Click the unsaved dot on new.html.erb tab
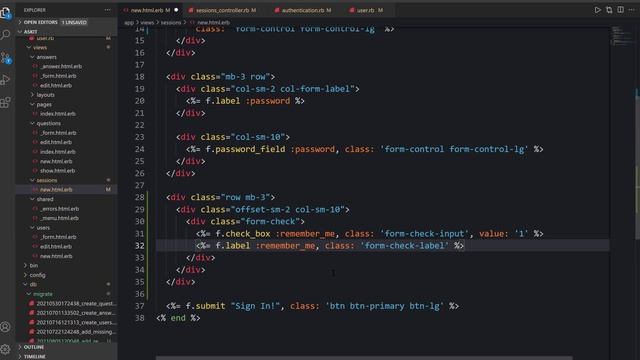This screenshot has height=360, width=640. [176, 10]
